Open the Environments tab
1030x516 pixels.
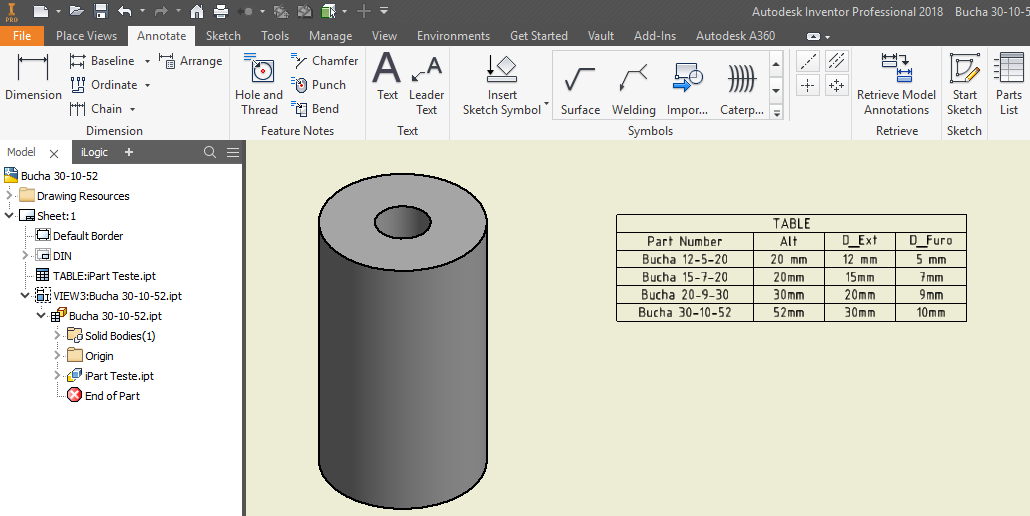[x=453, y=35]
